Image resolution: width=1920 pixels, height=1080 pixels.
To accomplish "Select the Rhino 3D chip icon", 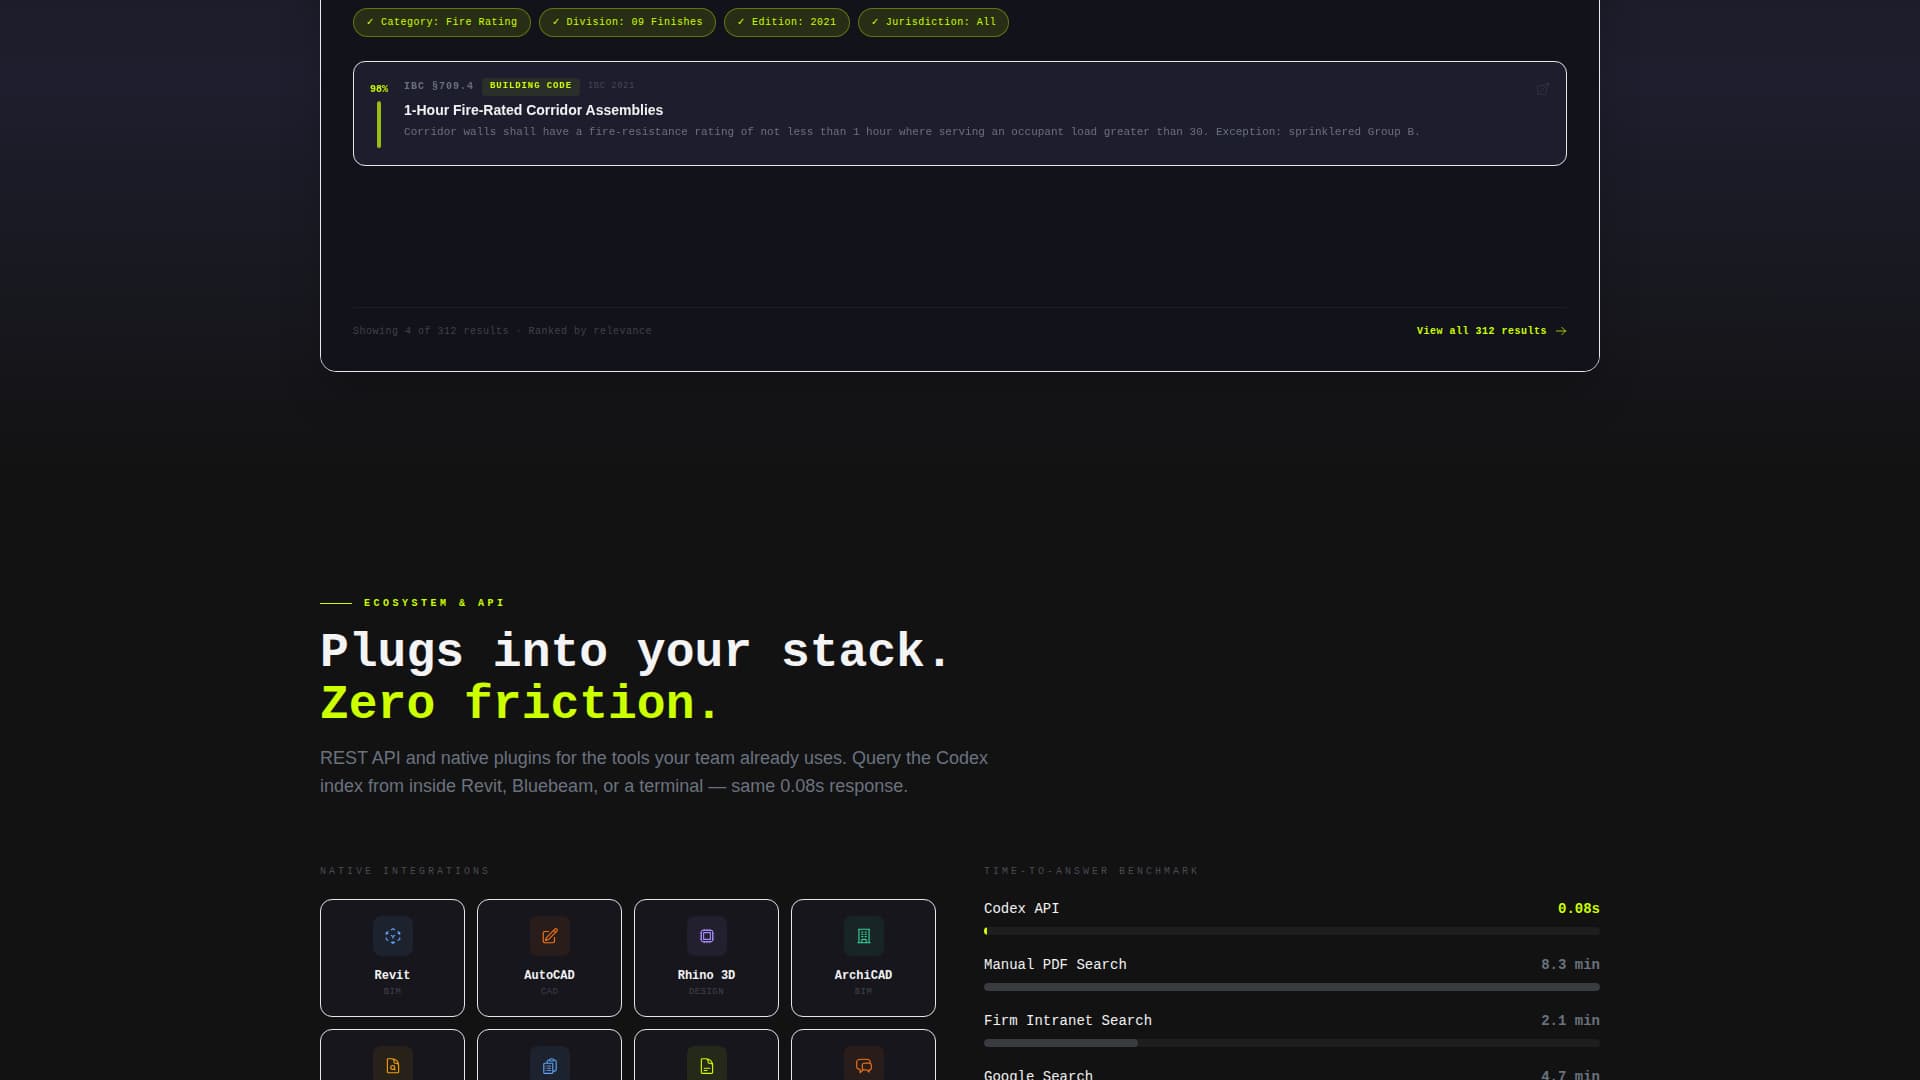I will click(706, 936).
